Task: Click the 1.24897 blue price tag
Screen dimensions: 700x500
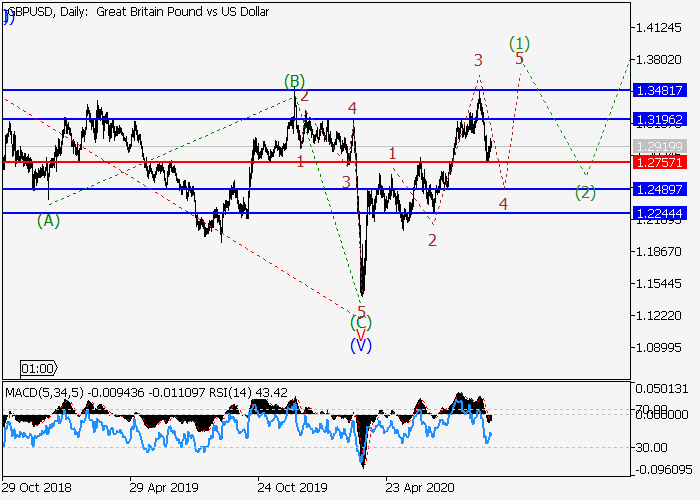Action: pos(659,189)
